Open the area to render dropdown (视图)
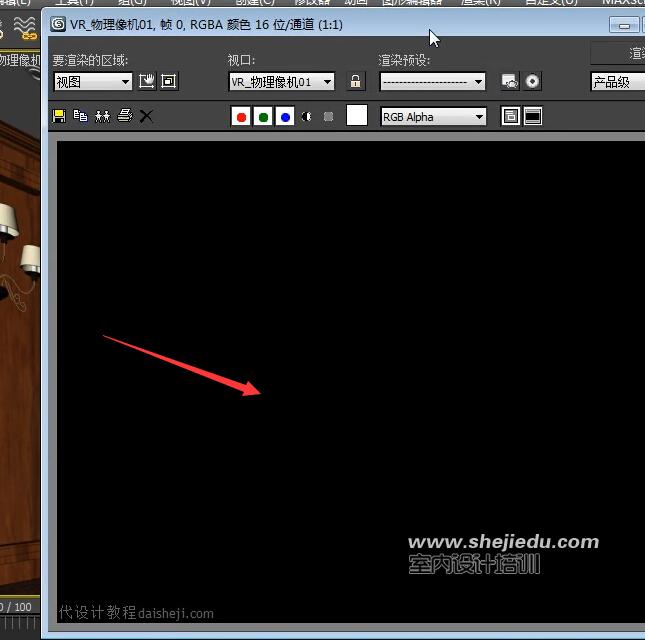Viewport: 645px width, 640px height. coord(93,82)
